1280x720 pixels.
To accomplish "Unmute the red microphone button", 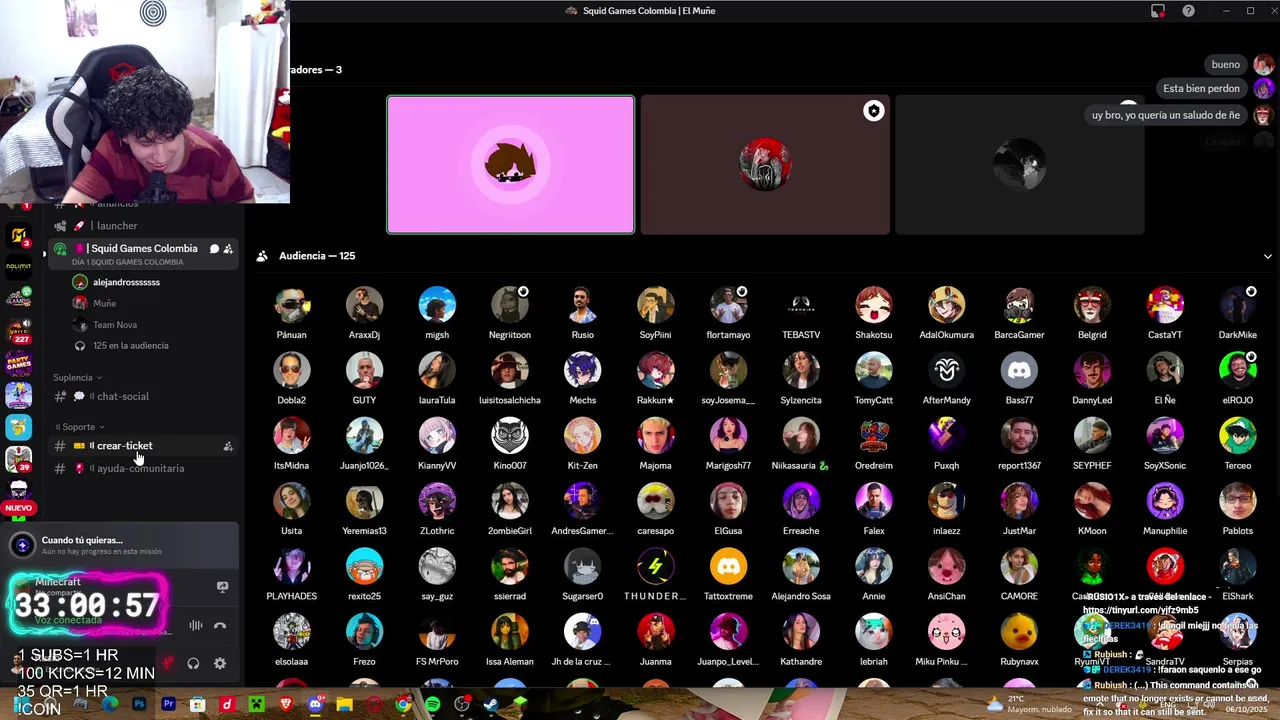I will 168,663.
